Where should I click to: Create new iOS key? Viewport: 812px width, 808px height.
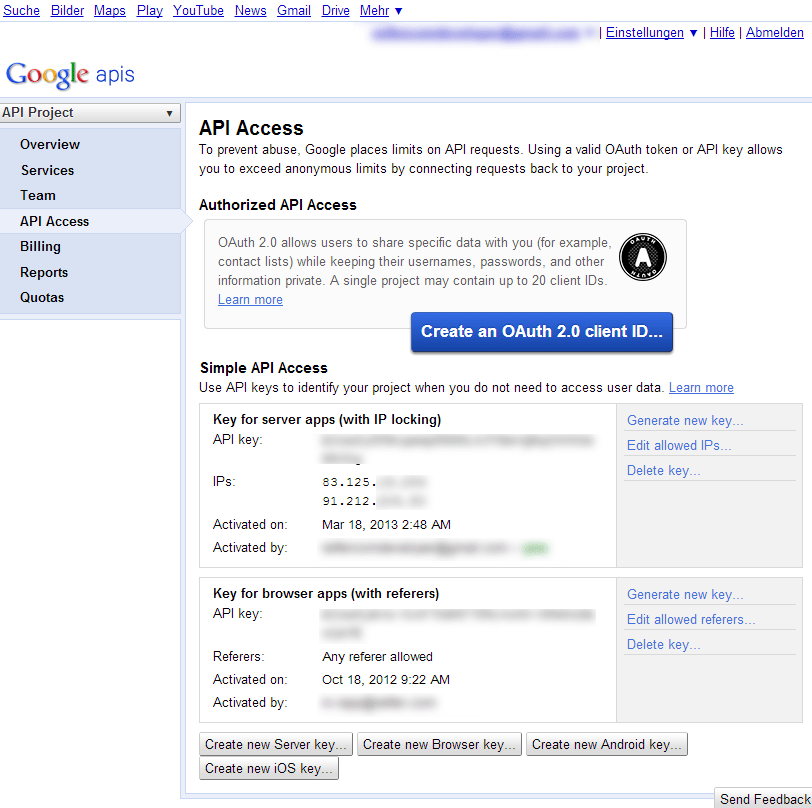coord(268,768)
